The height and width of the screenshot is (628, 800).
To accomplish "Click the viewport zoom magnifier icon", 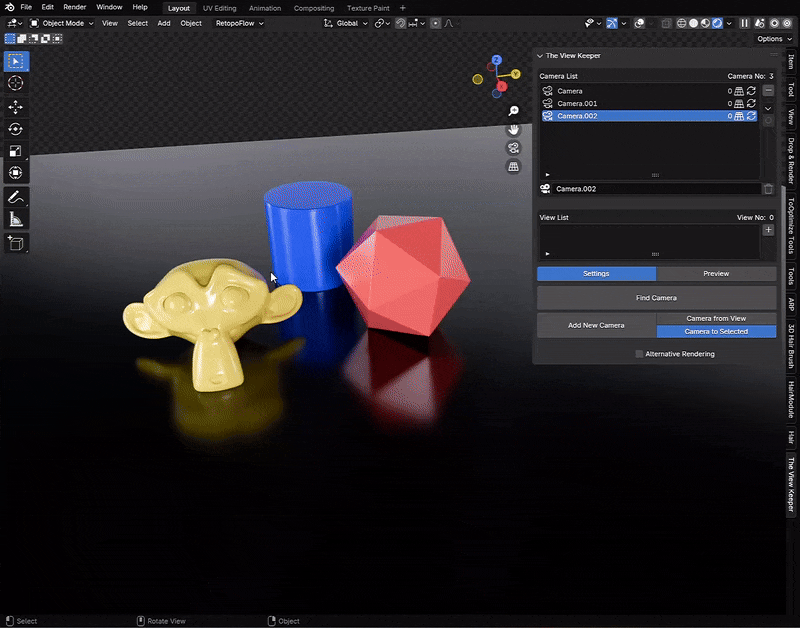I will [513, 111].
